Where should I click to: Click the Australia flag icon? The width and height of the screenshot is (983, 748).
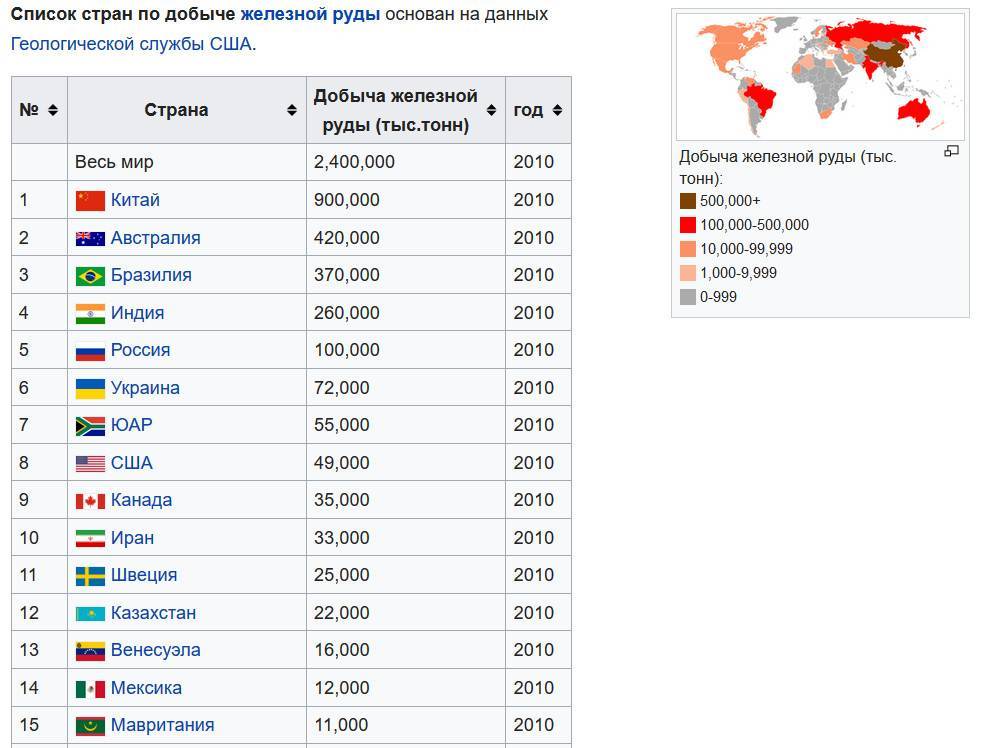(x=90, y=238)
